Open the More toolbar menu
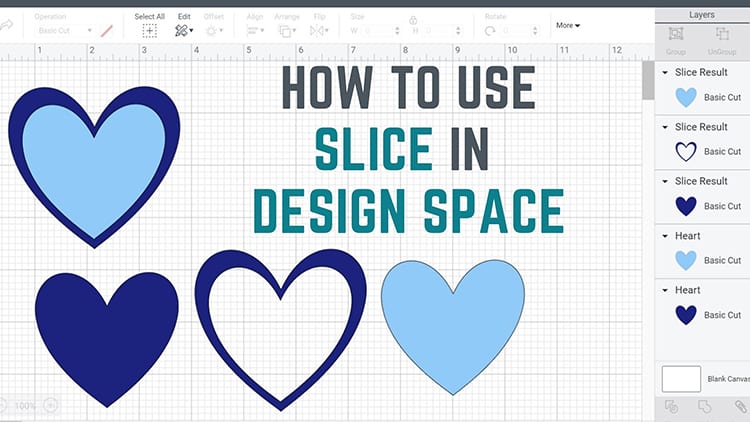Image resolution: width=750 pixels, height=422 pixels. 568,25
